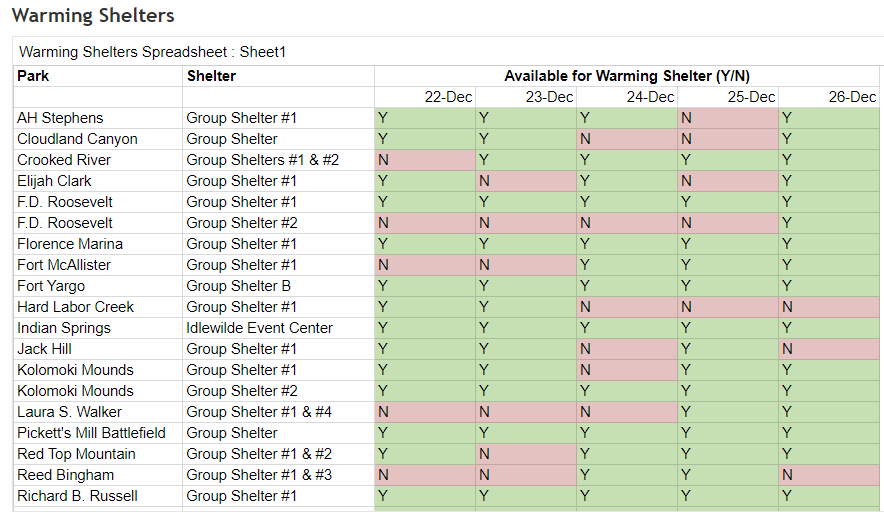Select Jack Hill 24-Dec N cell
884x512 pixels.
[x=627, y=349]
